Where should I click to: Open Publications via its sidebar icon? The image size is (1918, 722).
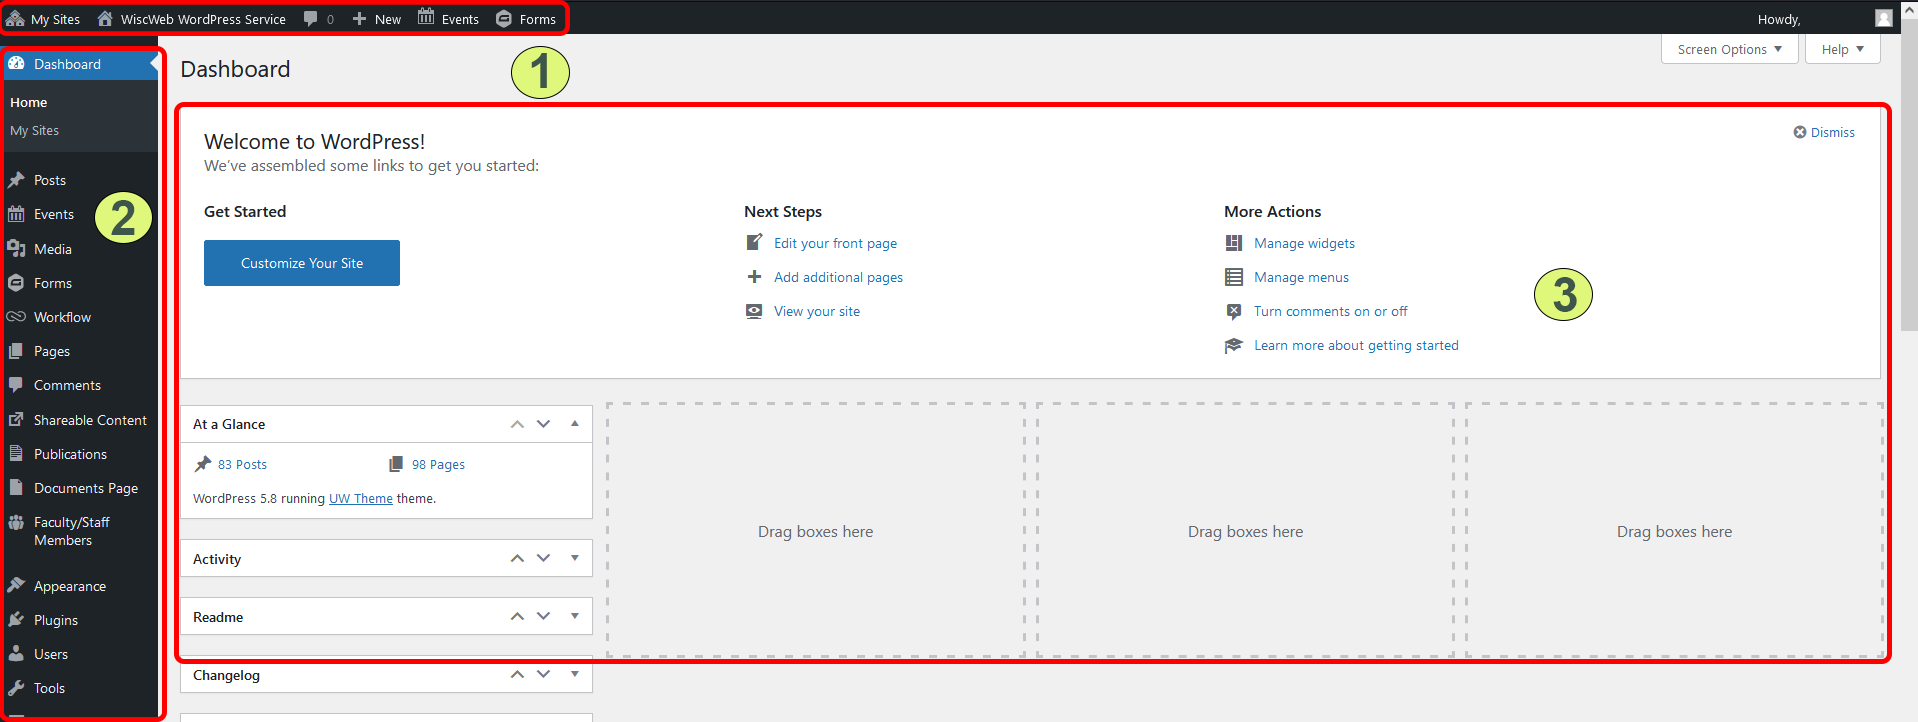click(x=16, y=454)
